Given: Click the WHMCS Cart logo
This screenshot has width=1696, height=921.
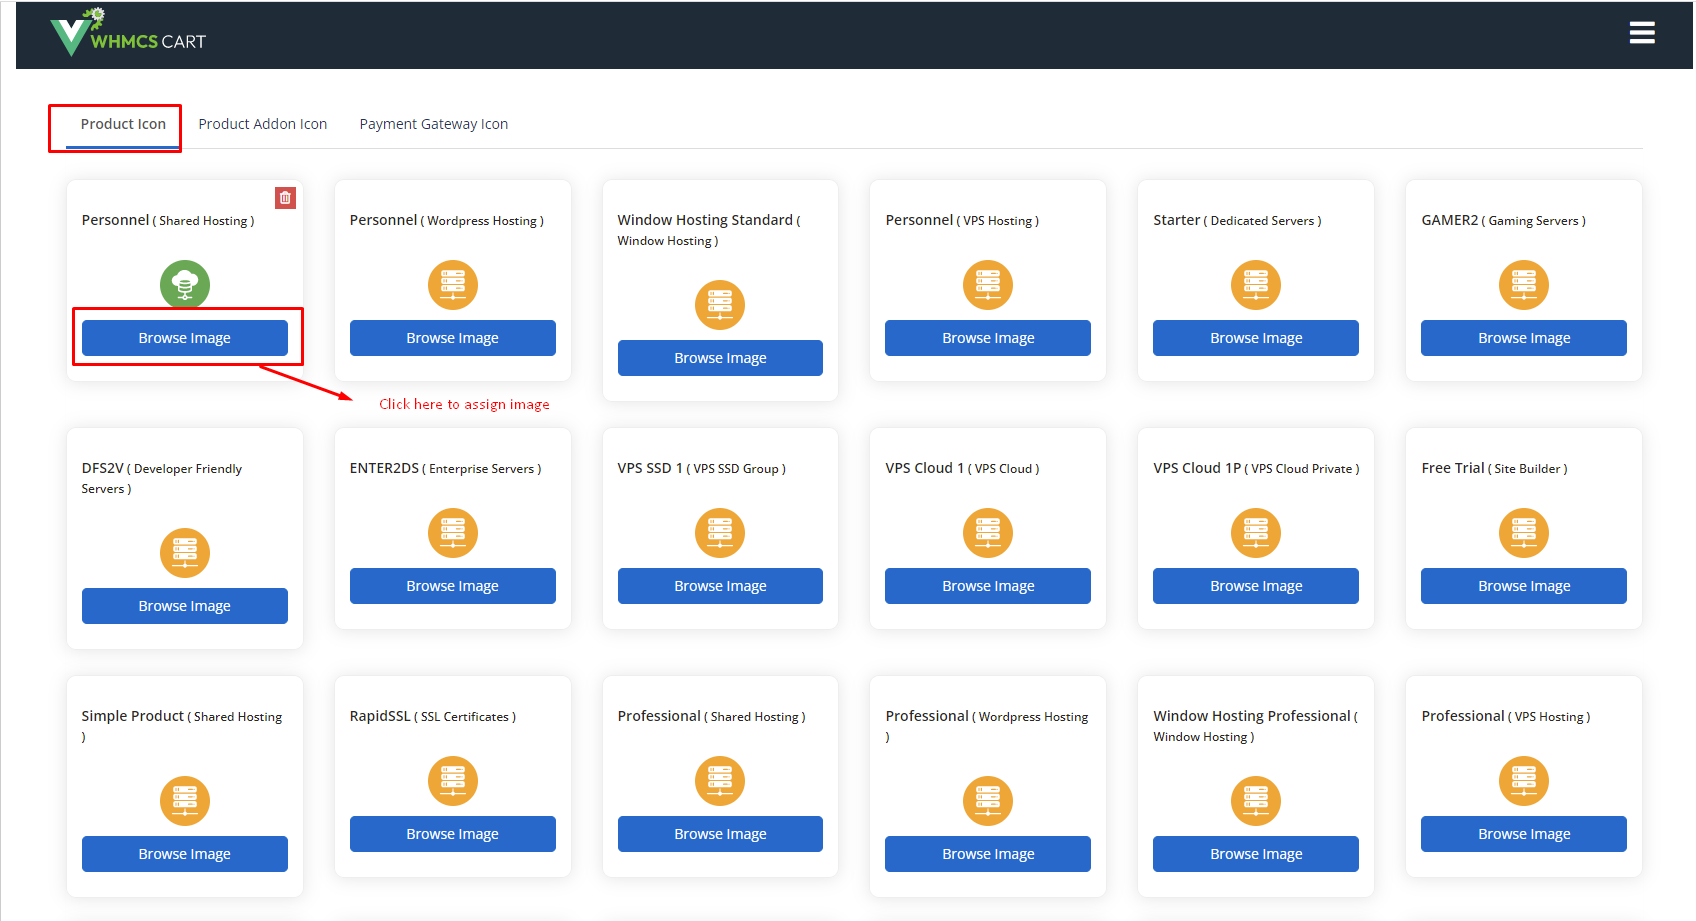Looking at the screenshot, I should point(128,34).
